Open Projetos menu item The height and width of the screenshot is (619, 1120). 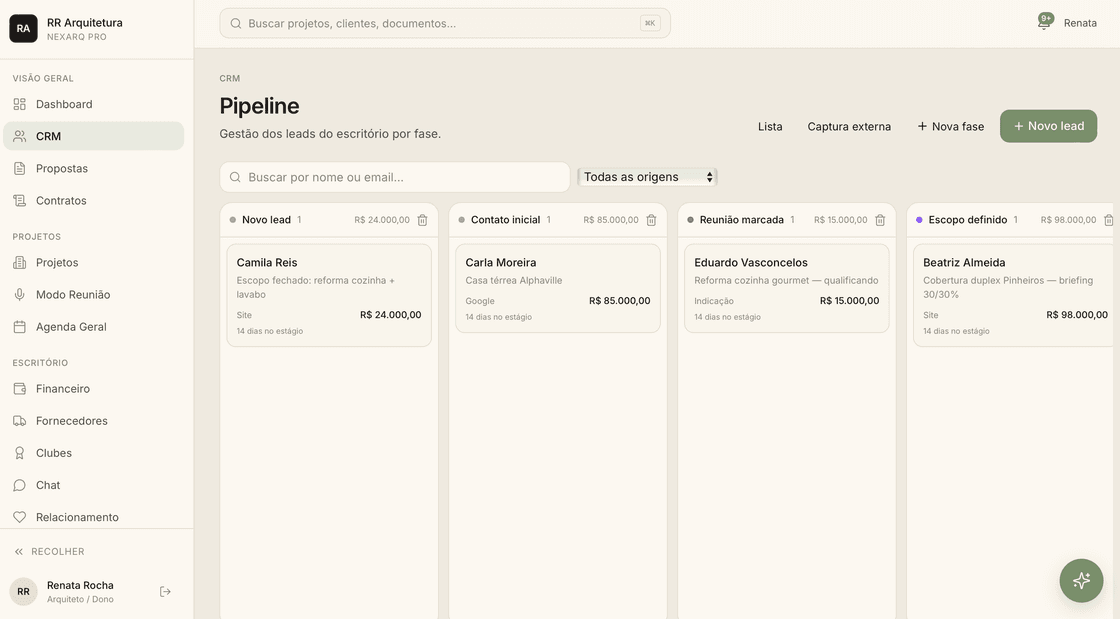tap(94, 263)
